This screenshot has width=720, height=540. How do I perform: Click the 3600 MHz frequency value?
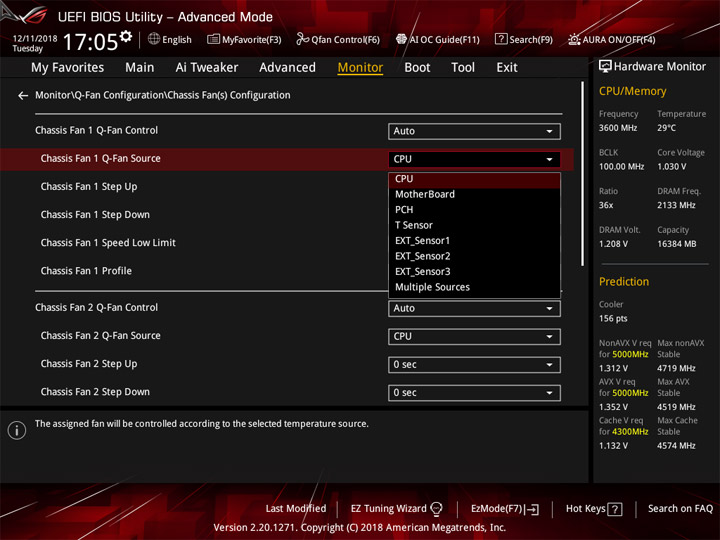point(618,128)
